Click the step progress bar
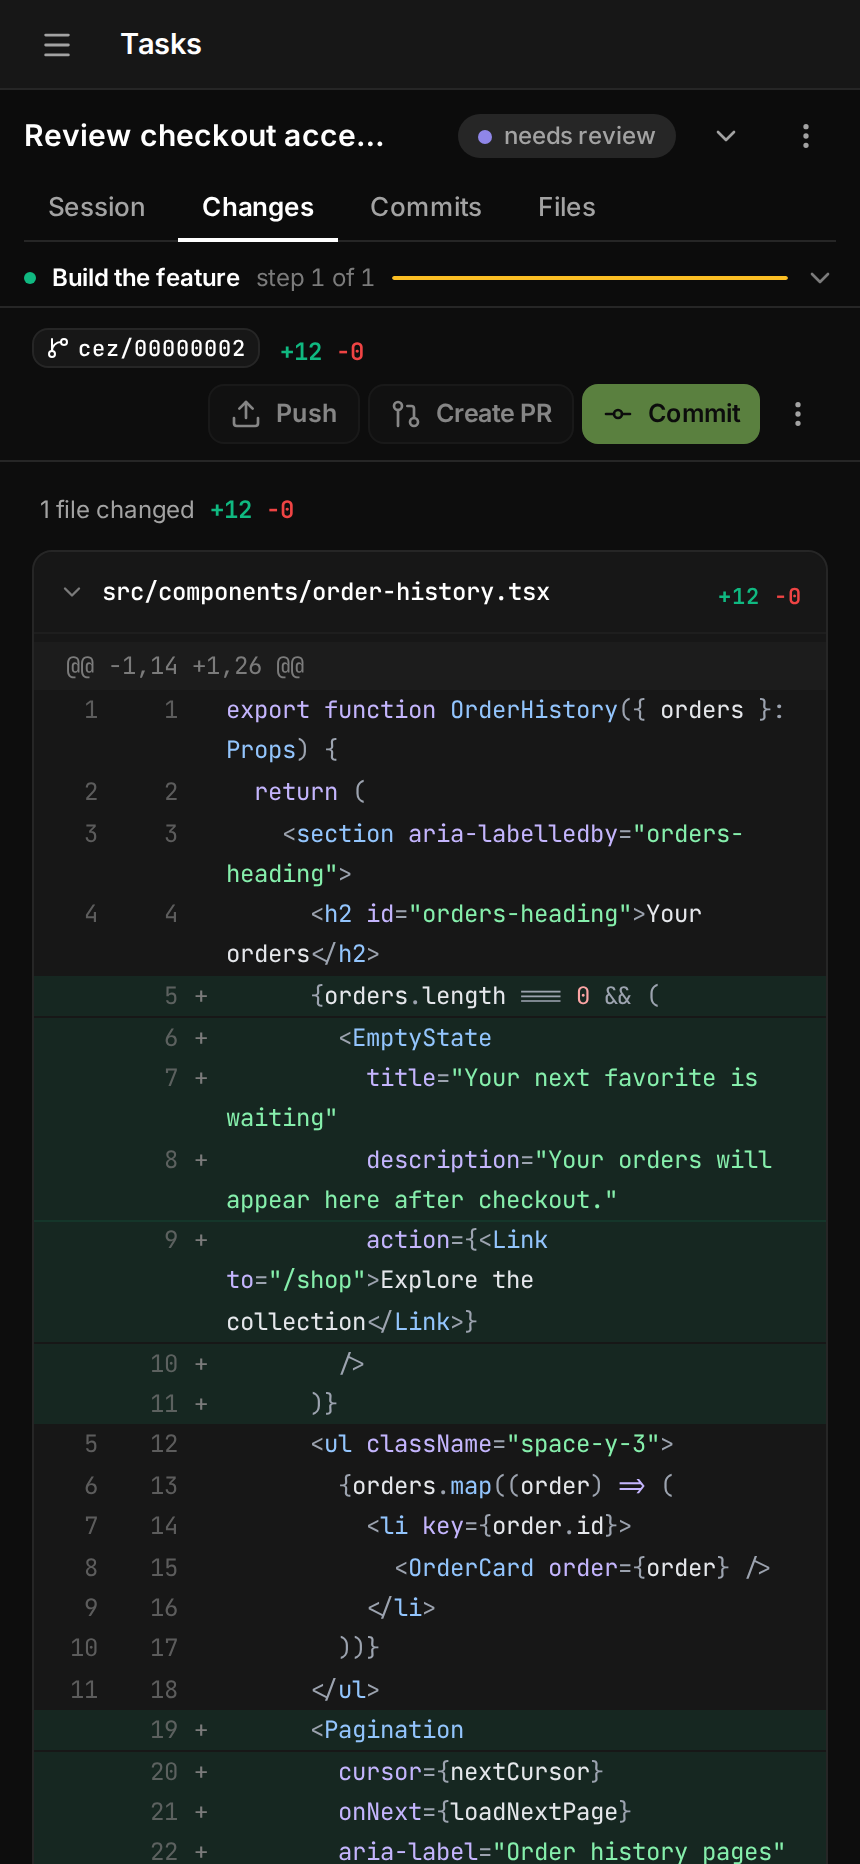 point(590,278)
